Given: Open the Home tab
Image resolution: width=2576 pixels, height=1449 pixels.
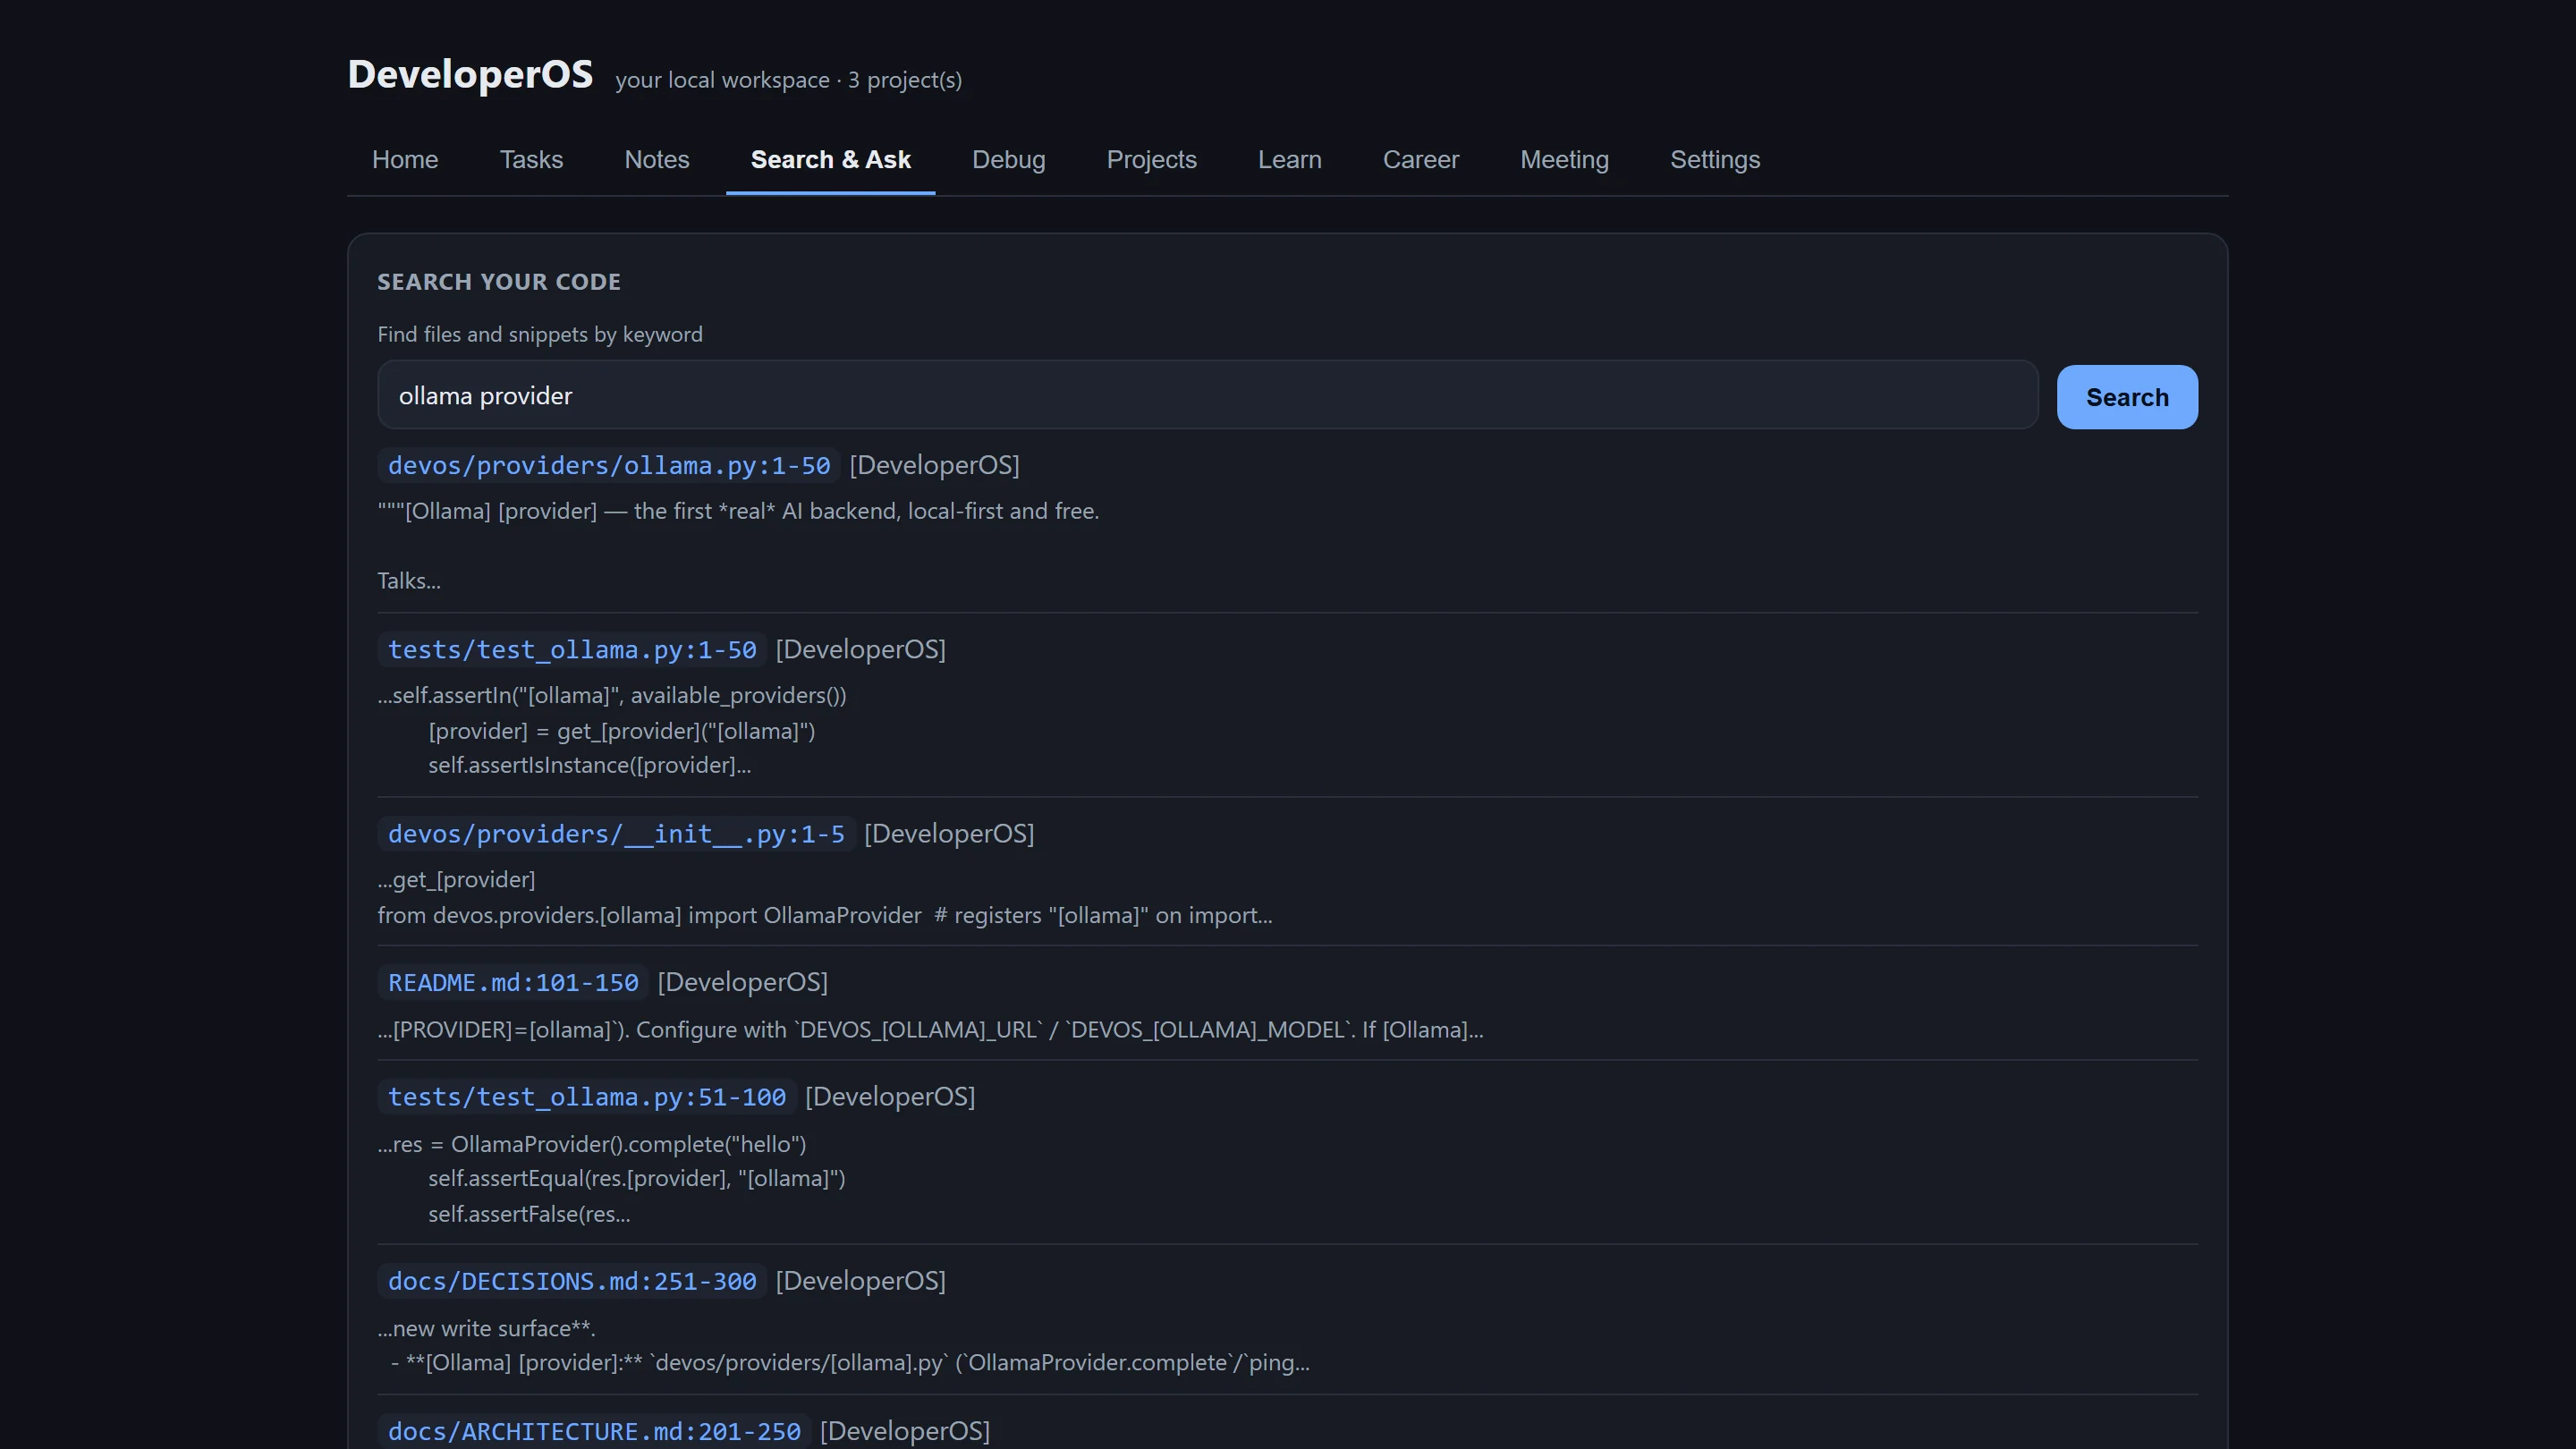Looking at the screenshot, I should (405, 160).
